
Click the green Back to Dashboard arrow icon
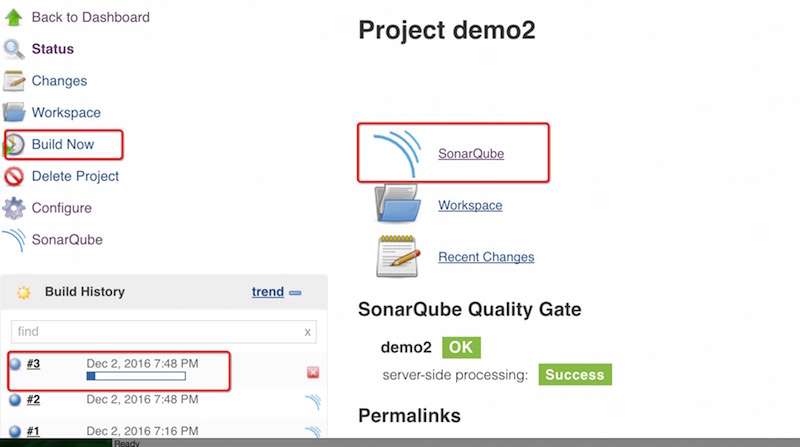[13, 17]
